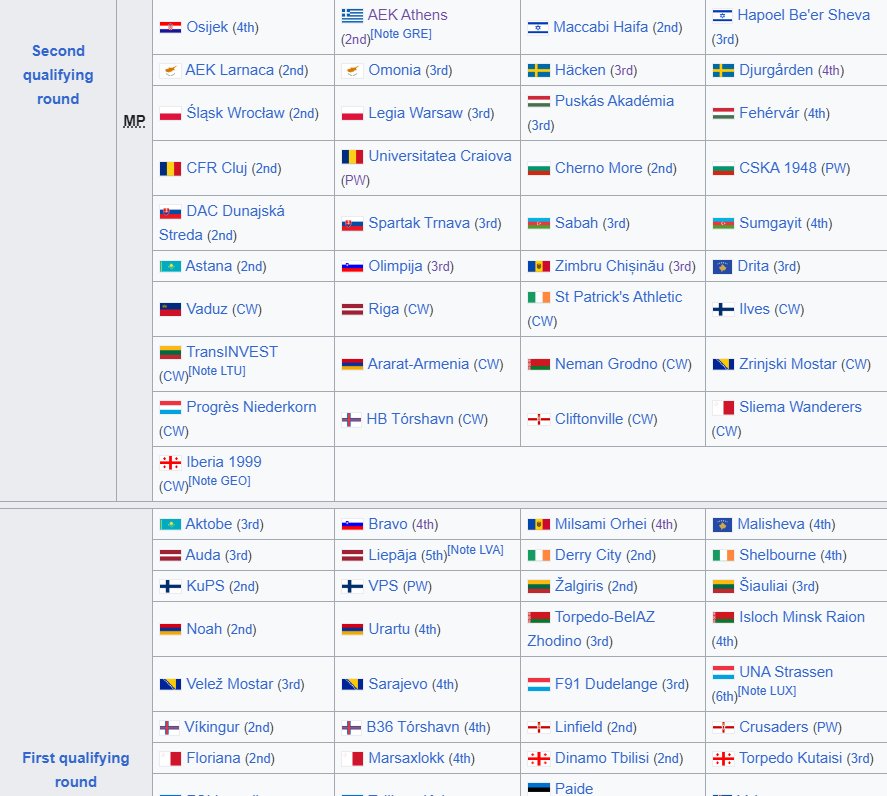
Task: Open the Derry City club link
Action: (x=588, y=555)
